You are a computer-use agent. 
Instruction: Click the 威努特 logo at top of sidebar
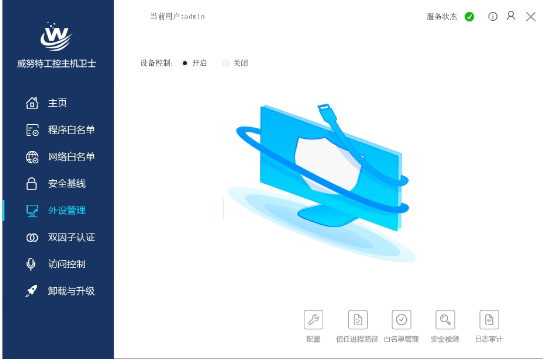[56, 36]
